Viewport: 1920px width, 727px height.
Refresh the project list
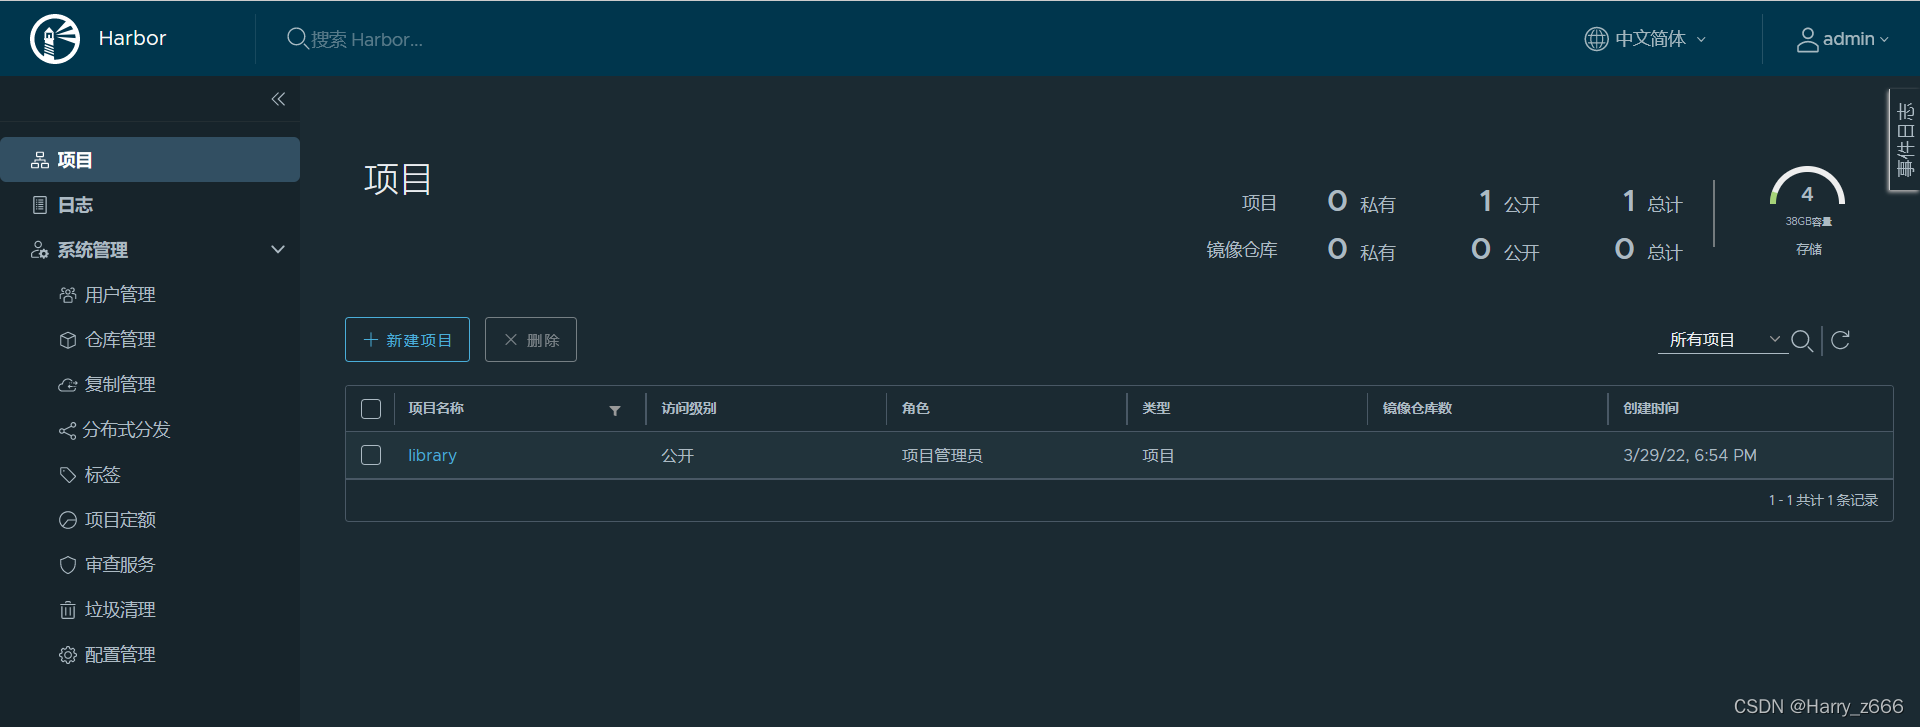(1840, 340)
